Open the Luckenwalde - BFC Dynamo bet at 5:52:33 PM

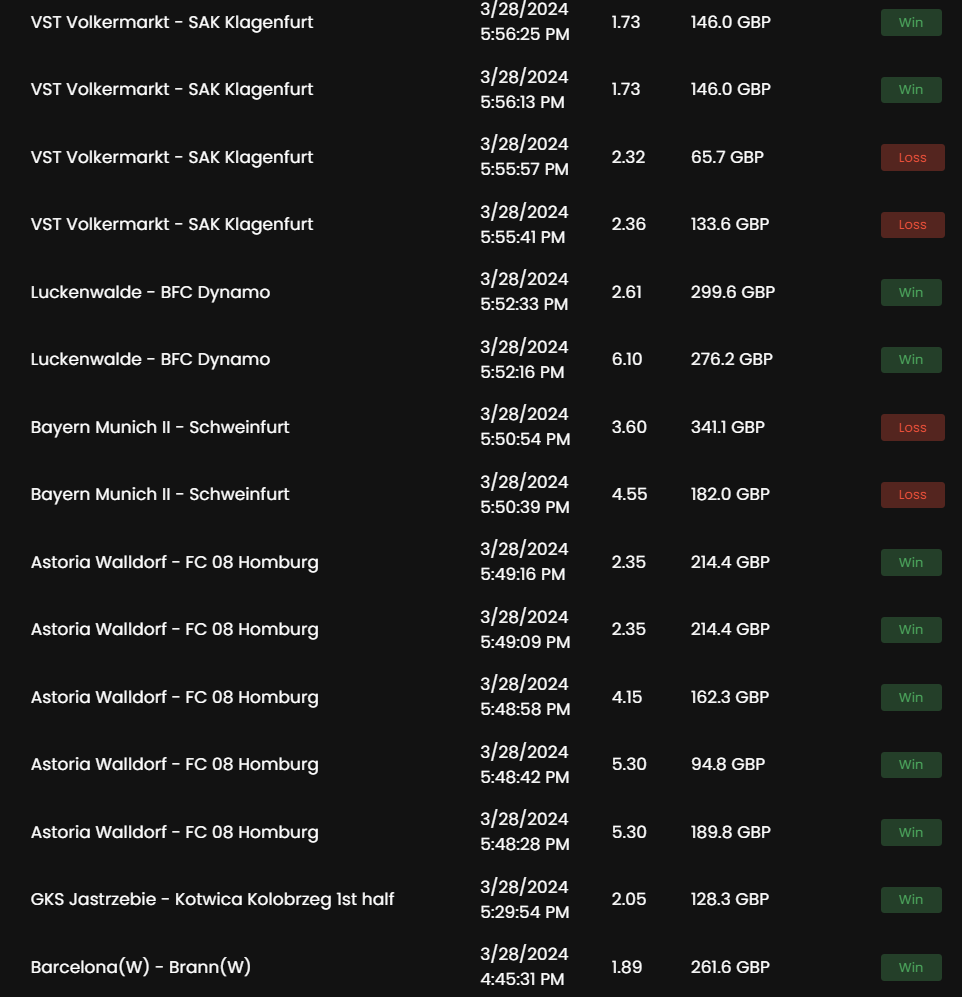pyautogui.click(x=150, y=292)
